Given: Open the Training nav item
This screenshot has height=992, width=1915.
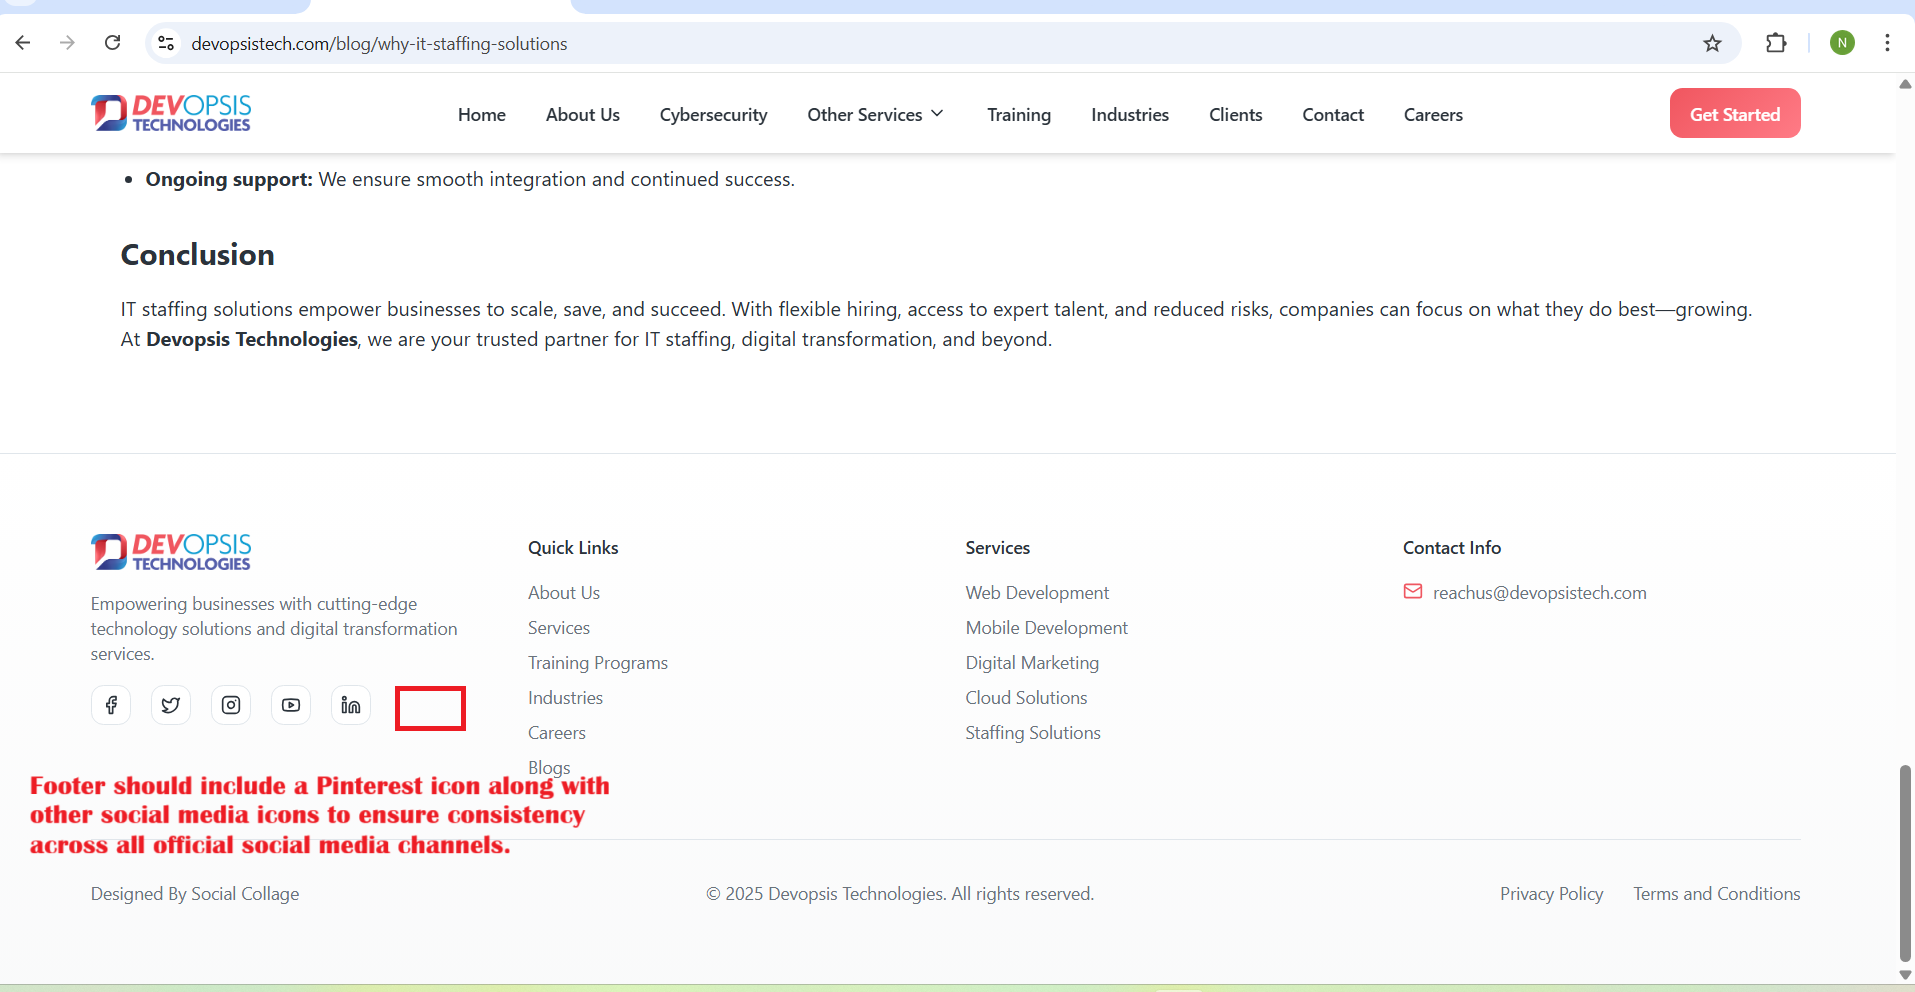Looking at the screenshot, I should 1018,115.
